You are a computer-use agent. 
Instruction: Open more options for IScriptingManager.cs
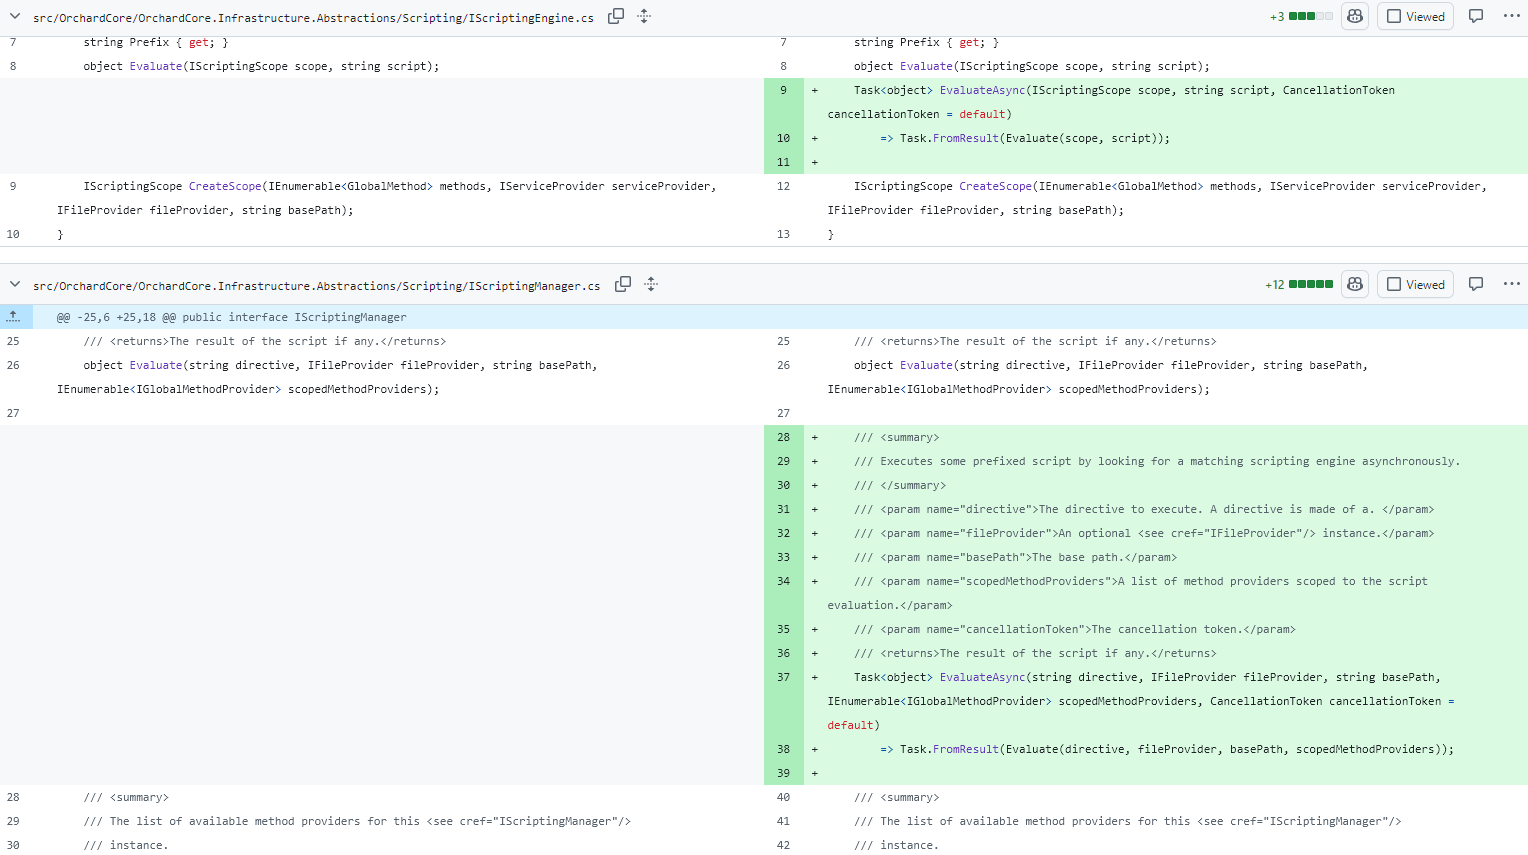[x=1512, y=284]
